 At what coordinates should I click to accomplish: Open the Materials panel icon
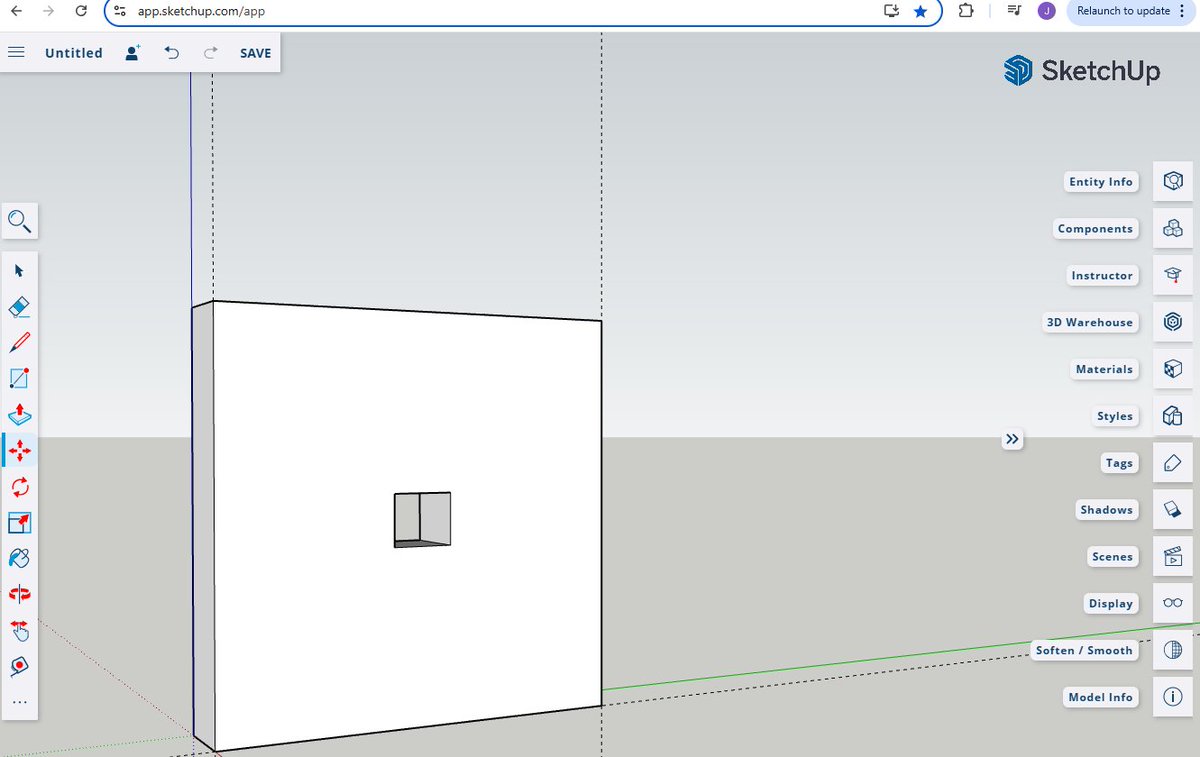pos(1173,369)
